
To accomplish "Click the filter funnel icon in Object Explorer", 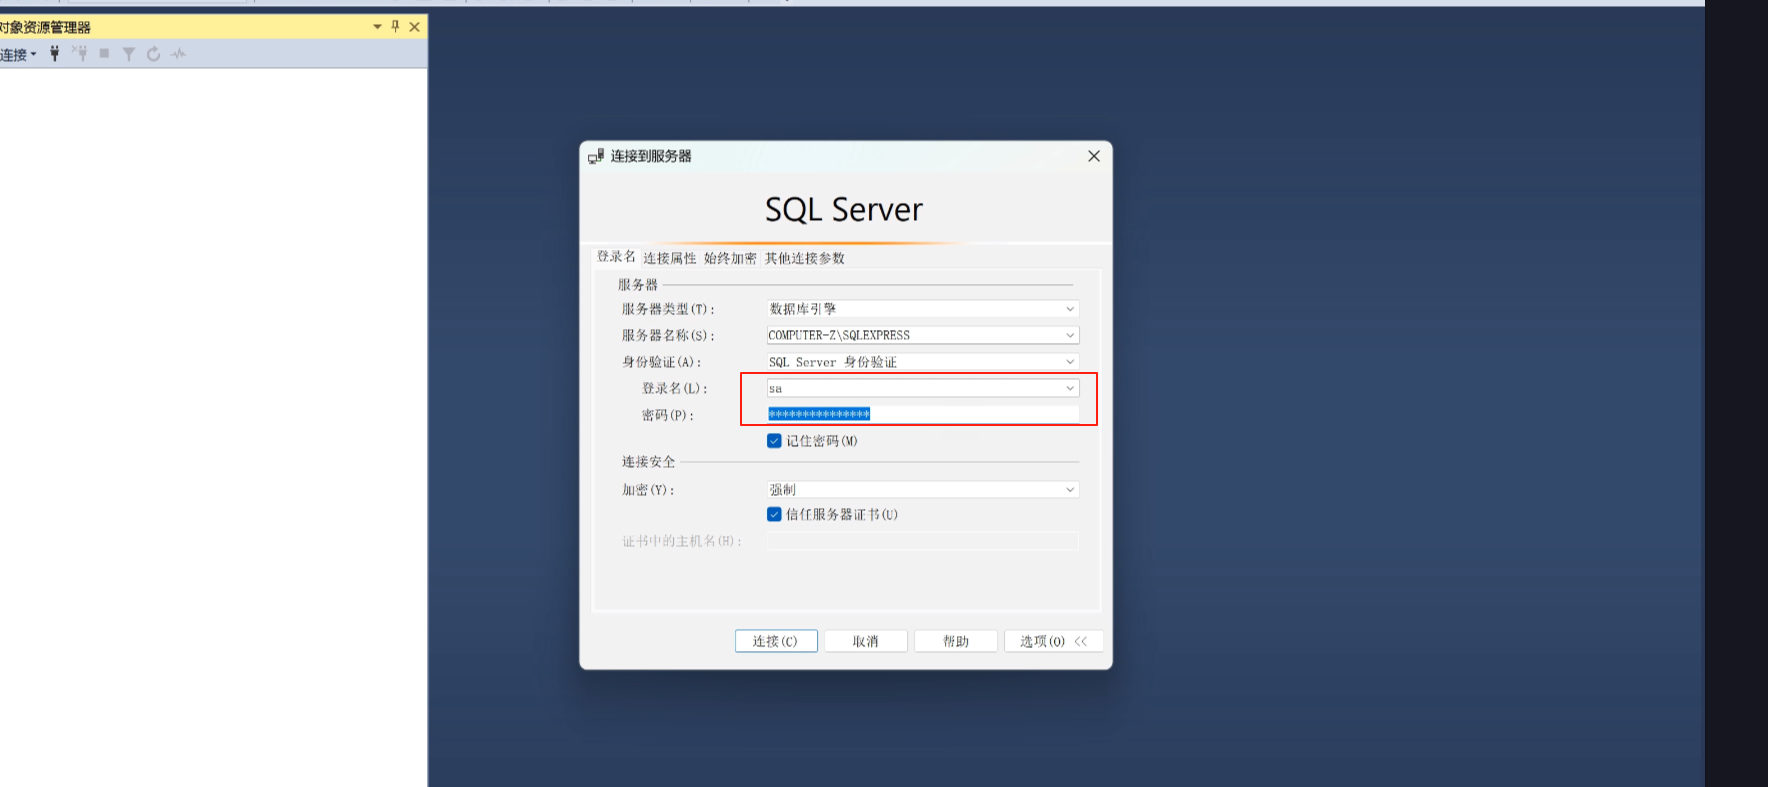I will (x=129, y=54).
